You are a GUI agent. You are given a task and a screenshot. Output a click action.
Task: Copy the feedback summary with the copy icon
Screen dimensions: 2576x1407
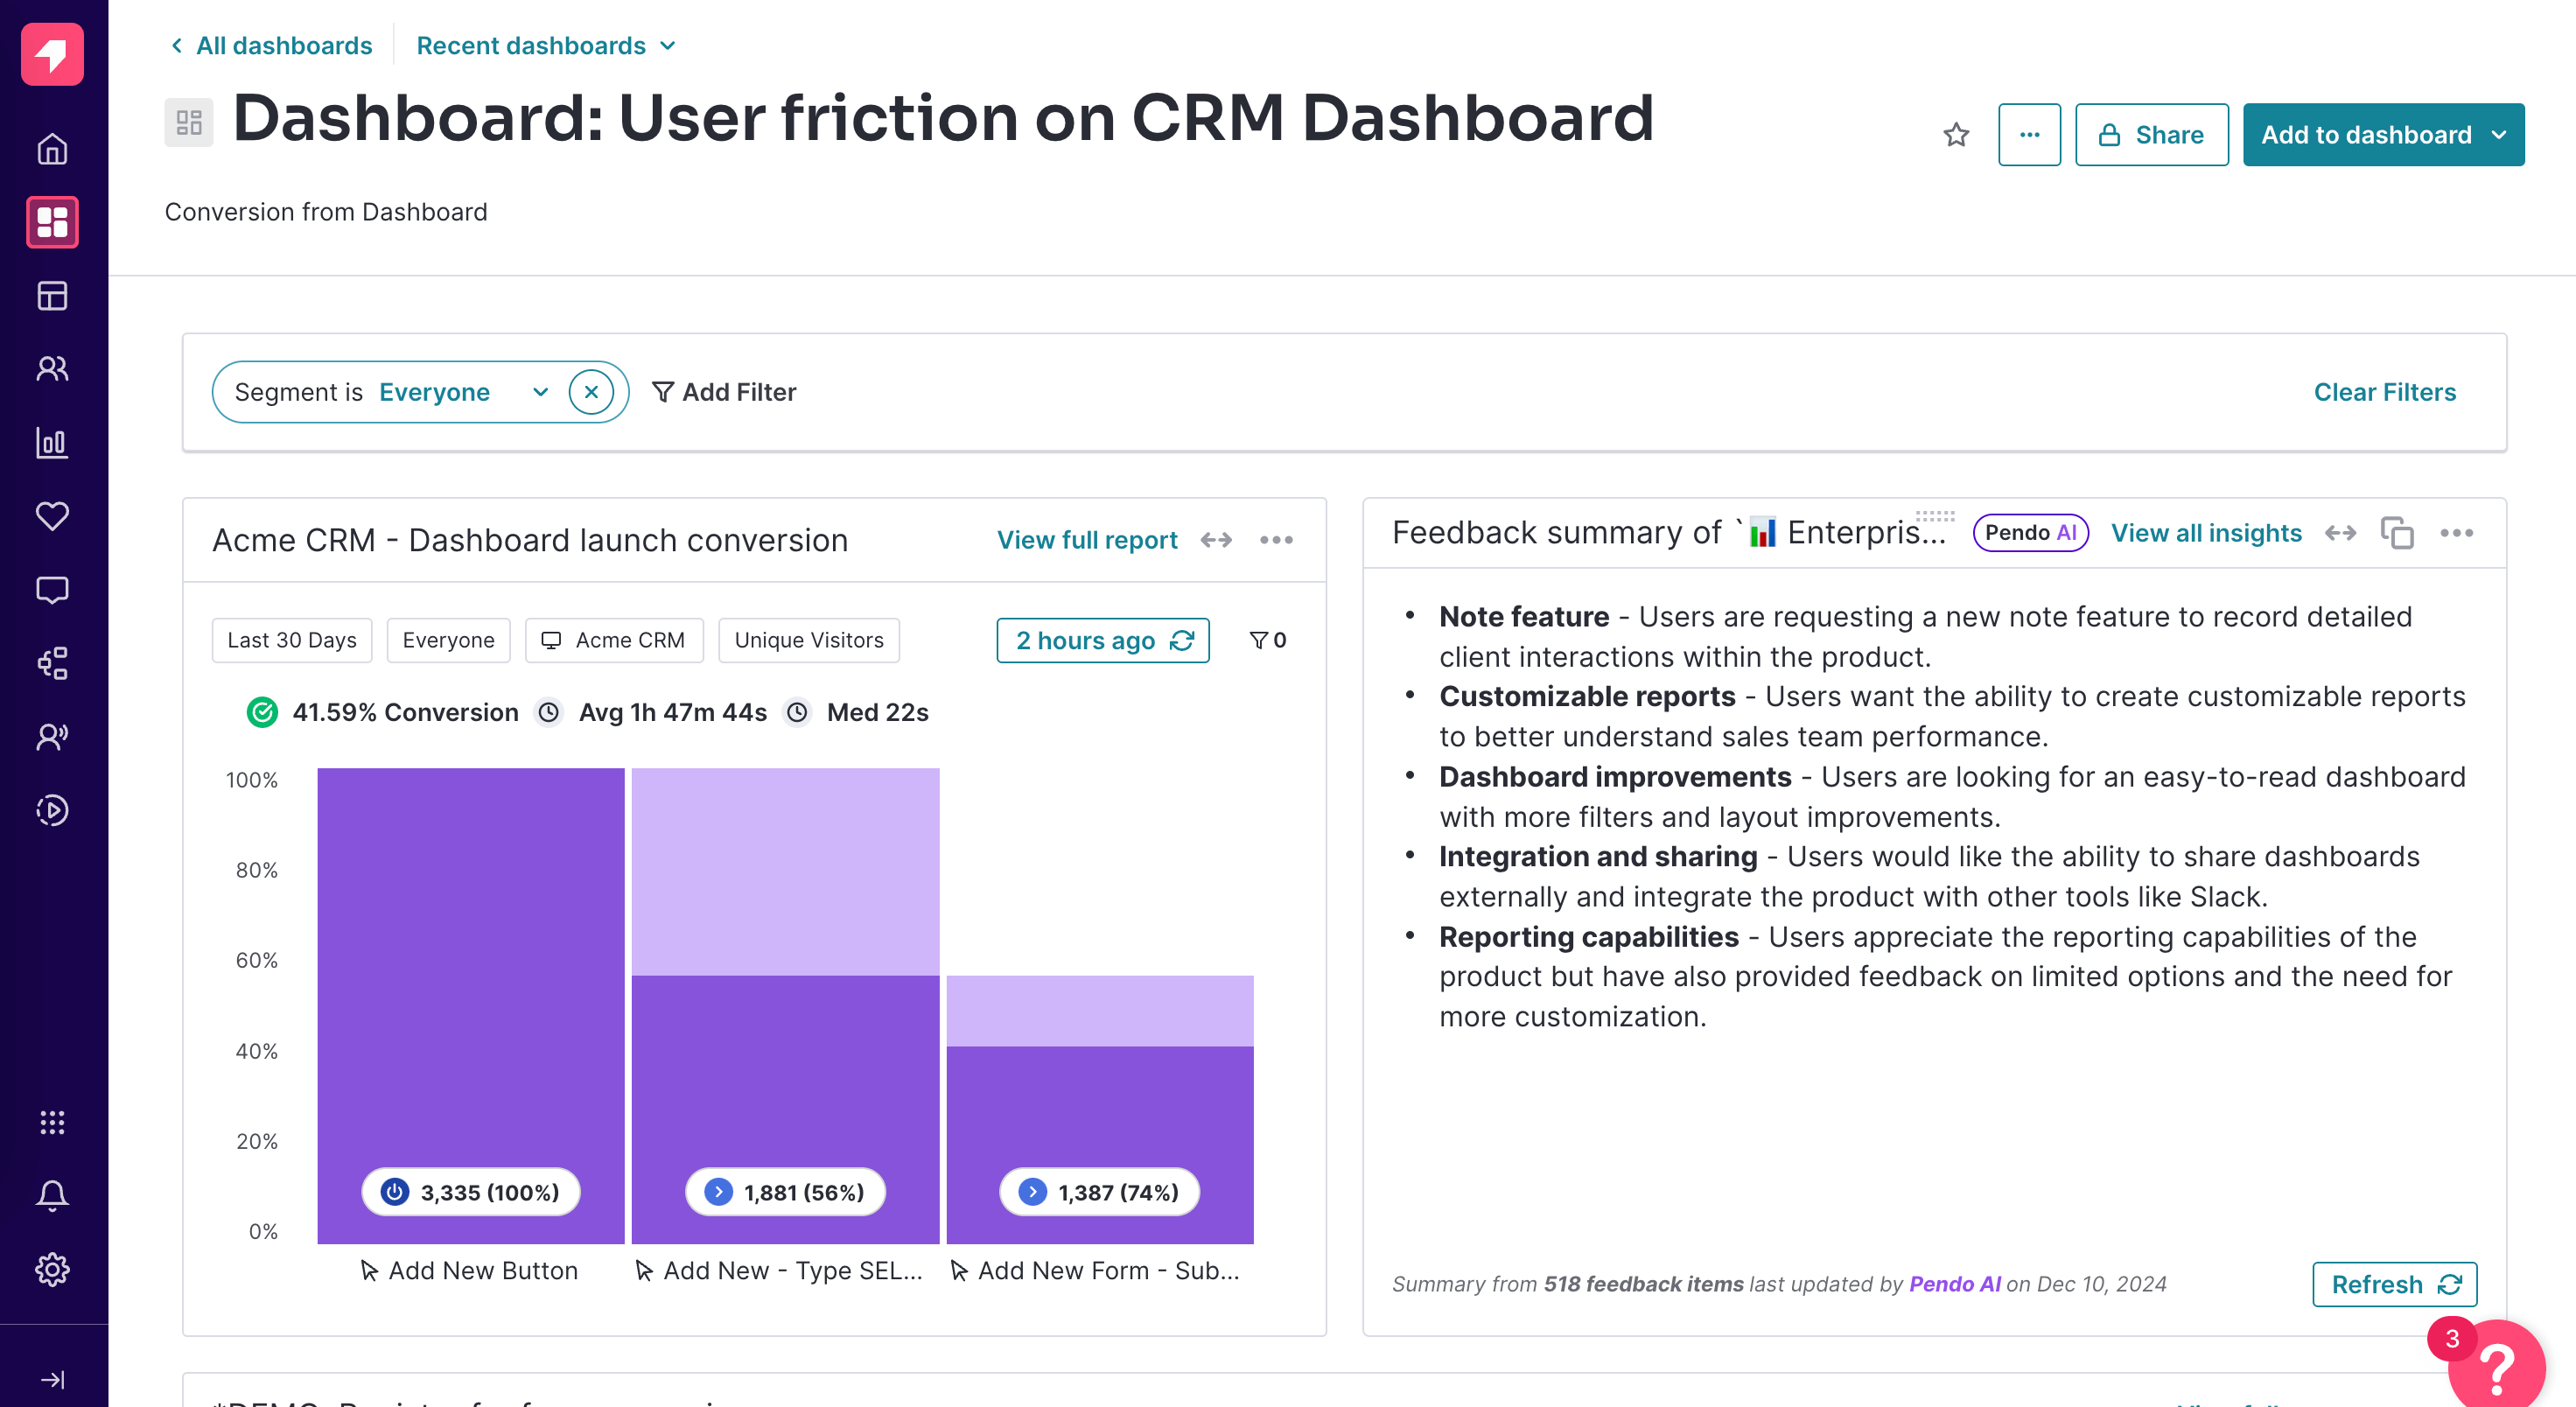point(2397,533)
